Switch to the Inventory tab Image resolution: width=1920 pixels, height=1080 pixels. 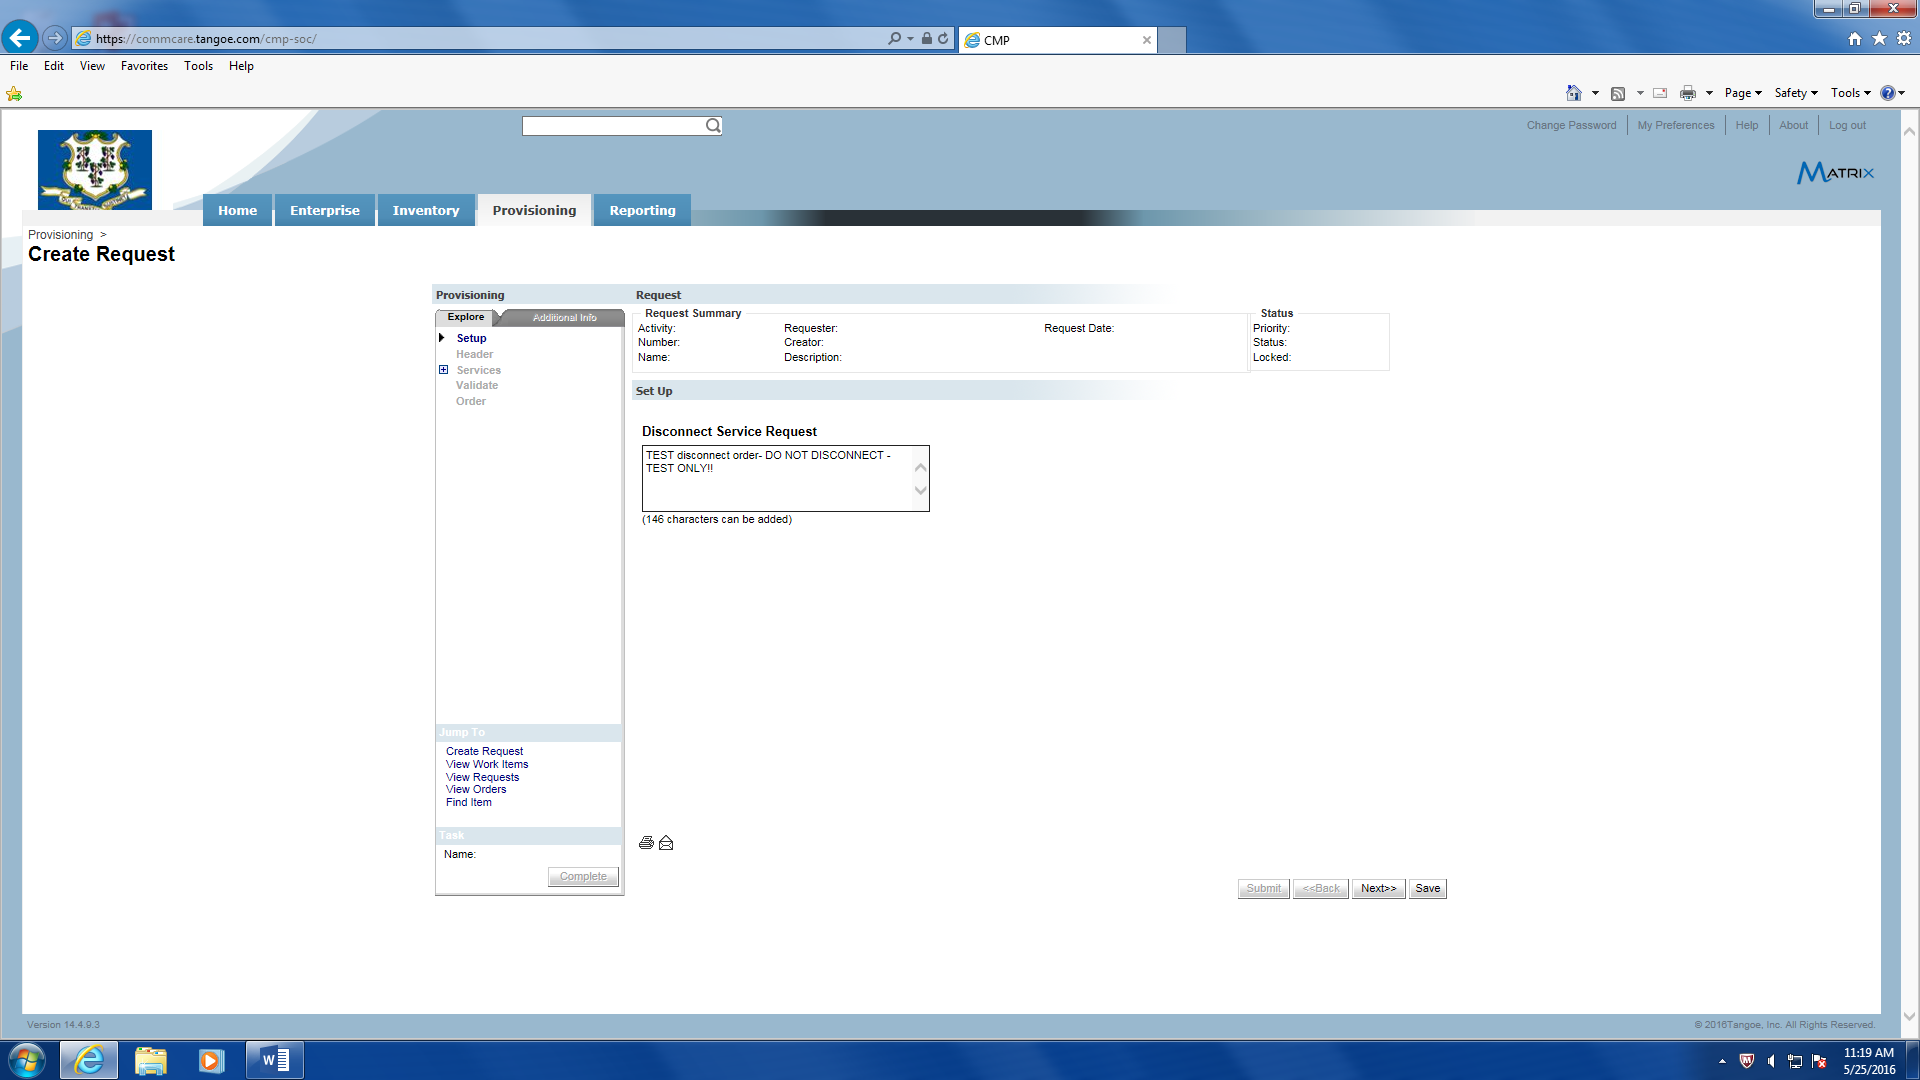(425, 210)
